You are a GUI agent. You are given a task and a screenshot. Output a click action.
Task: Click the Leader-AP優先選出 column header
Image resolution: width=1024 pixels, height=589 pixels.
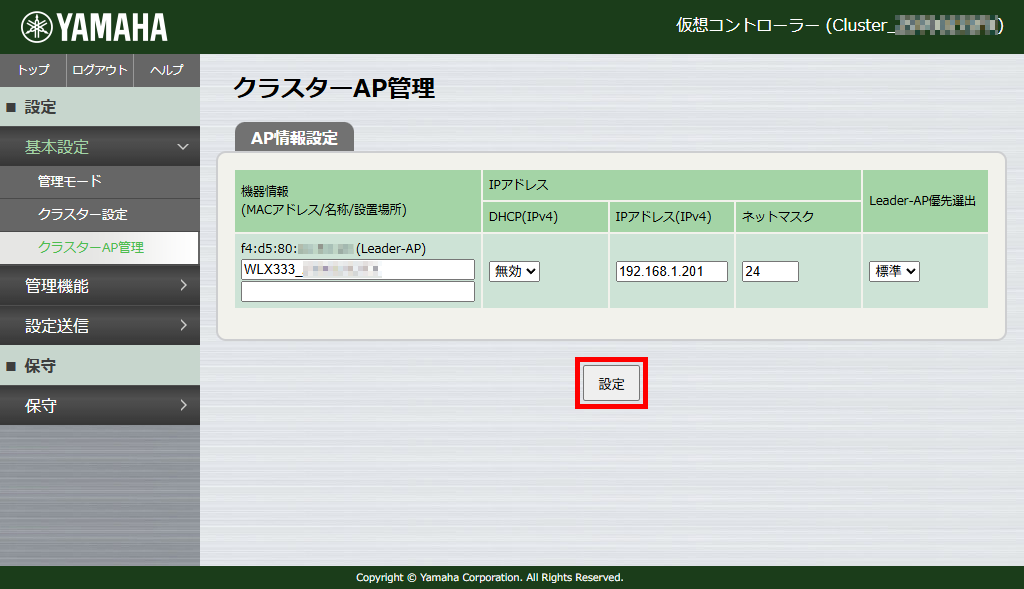click(925, 200)
